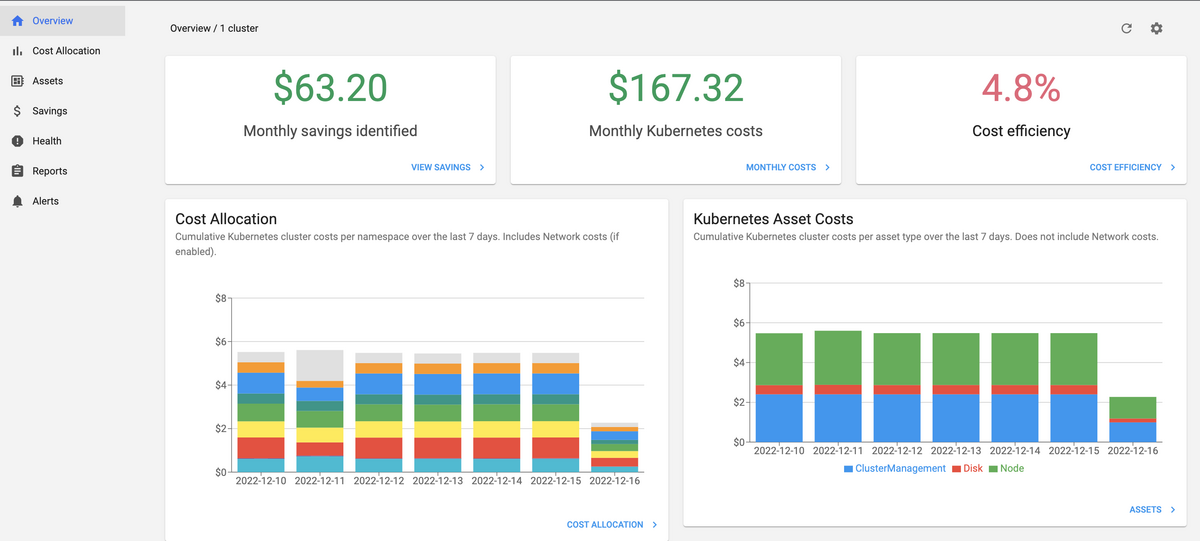Click 'Monthly savings identified' label

point(330,131)
